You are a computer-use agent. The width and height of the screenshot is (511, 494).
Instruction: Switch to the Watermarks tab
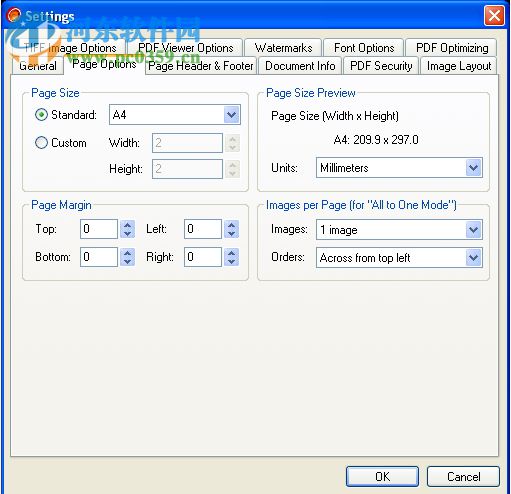(283, 48)
